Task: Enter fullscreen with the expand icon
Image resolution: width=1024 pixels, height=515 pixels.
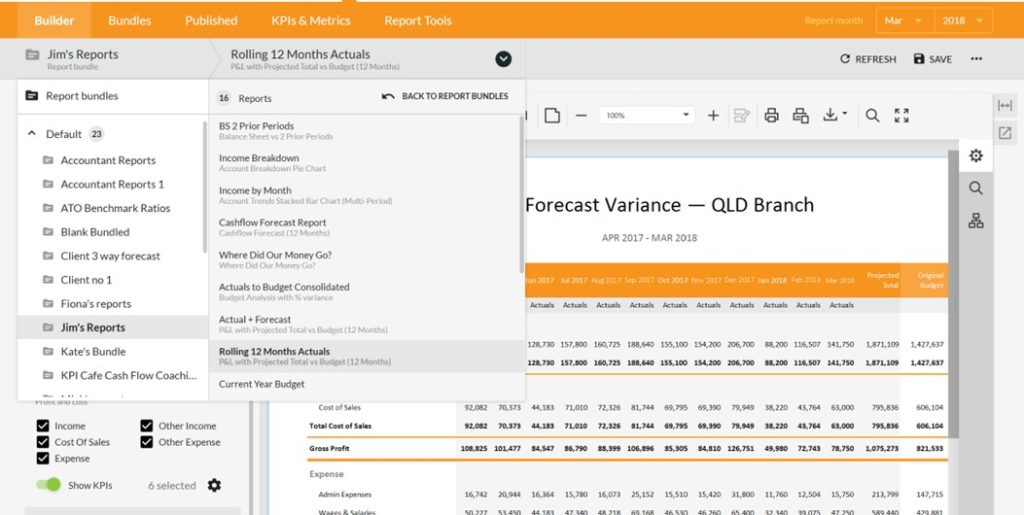Action: pos(902,116)
